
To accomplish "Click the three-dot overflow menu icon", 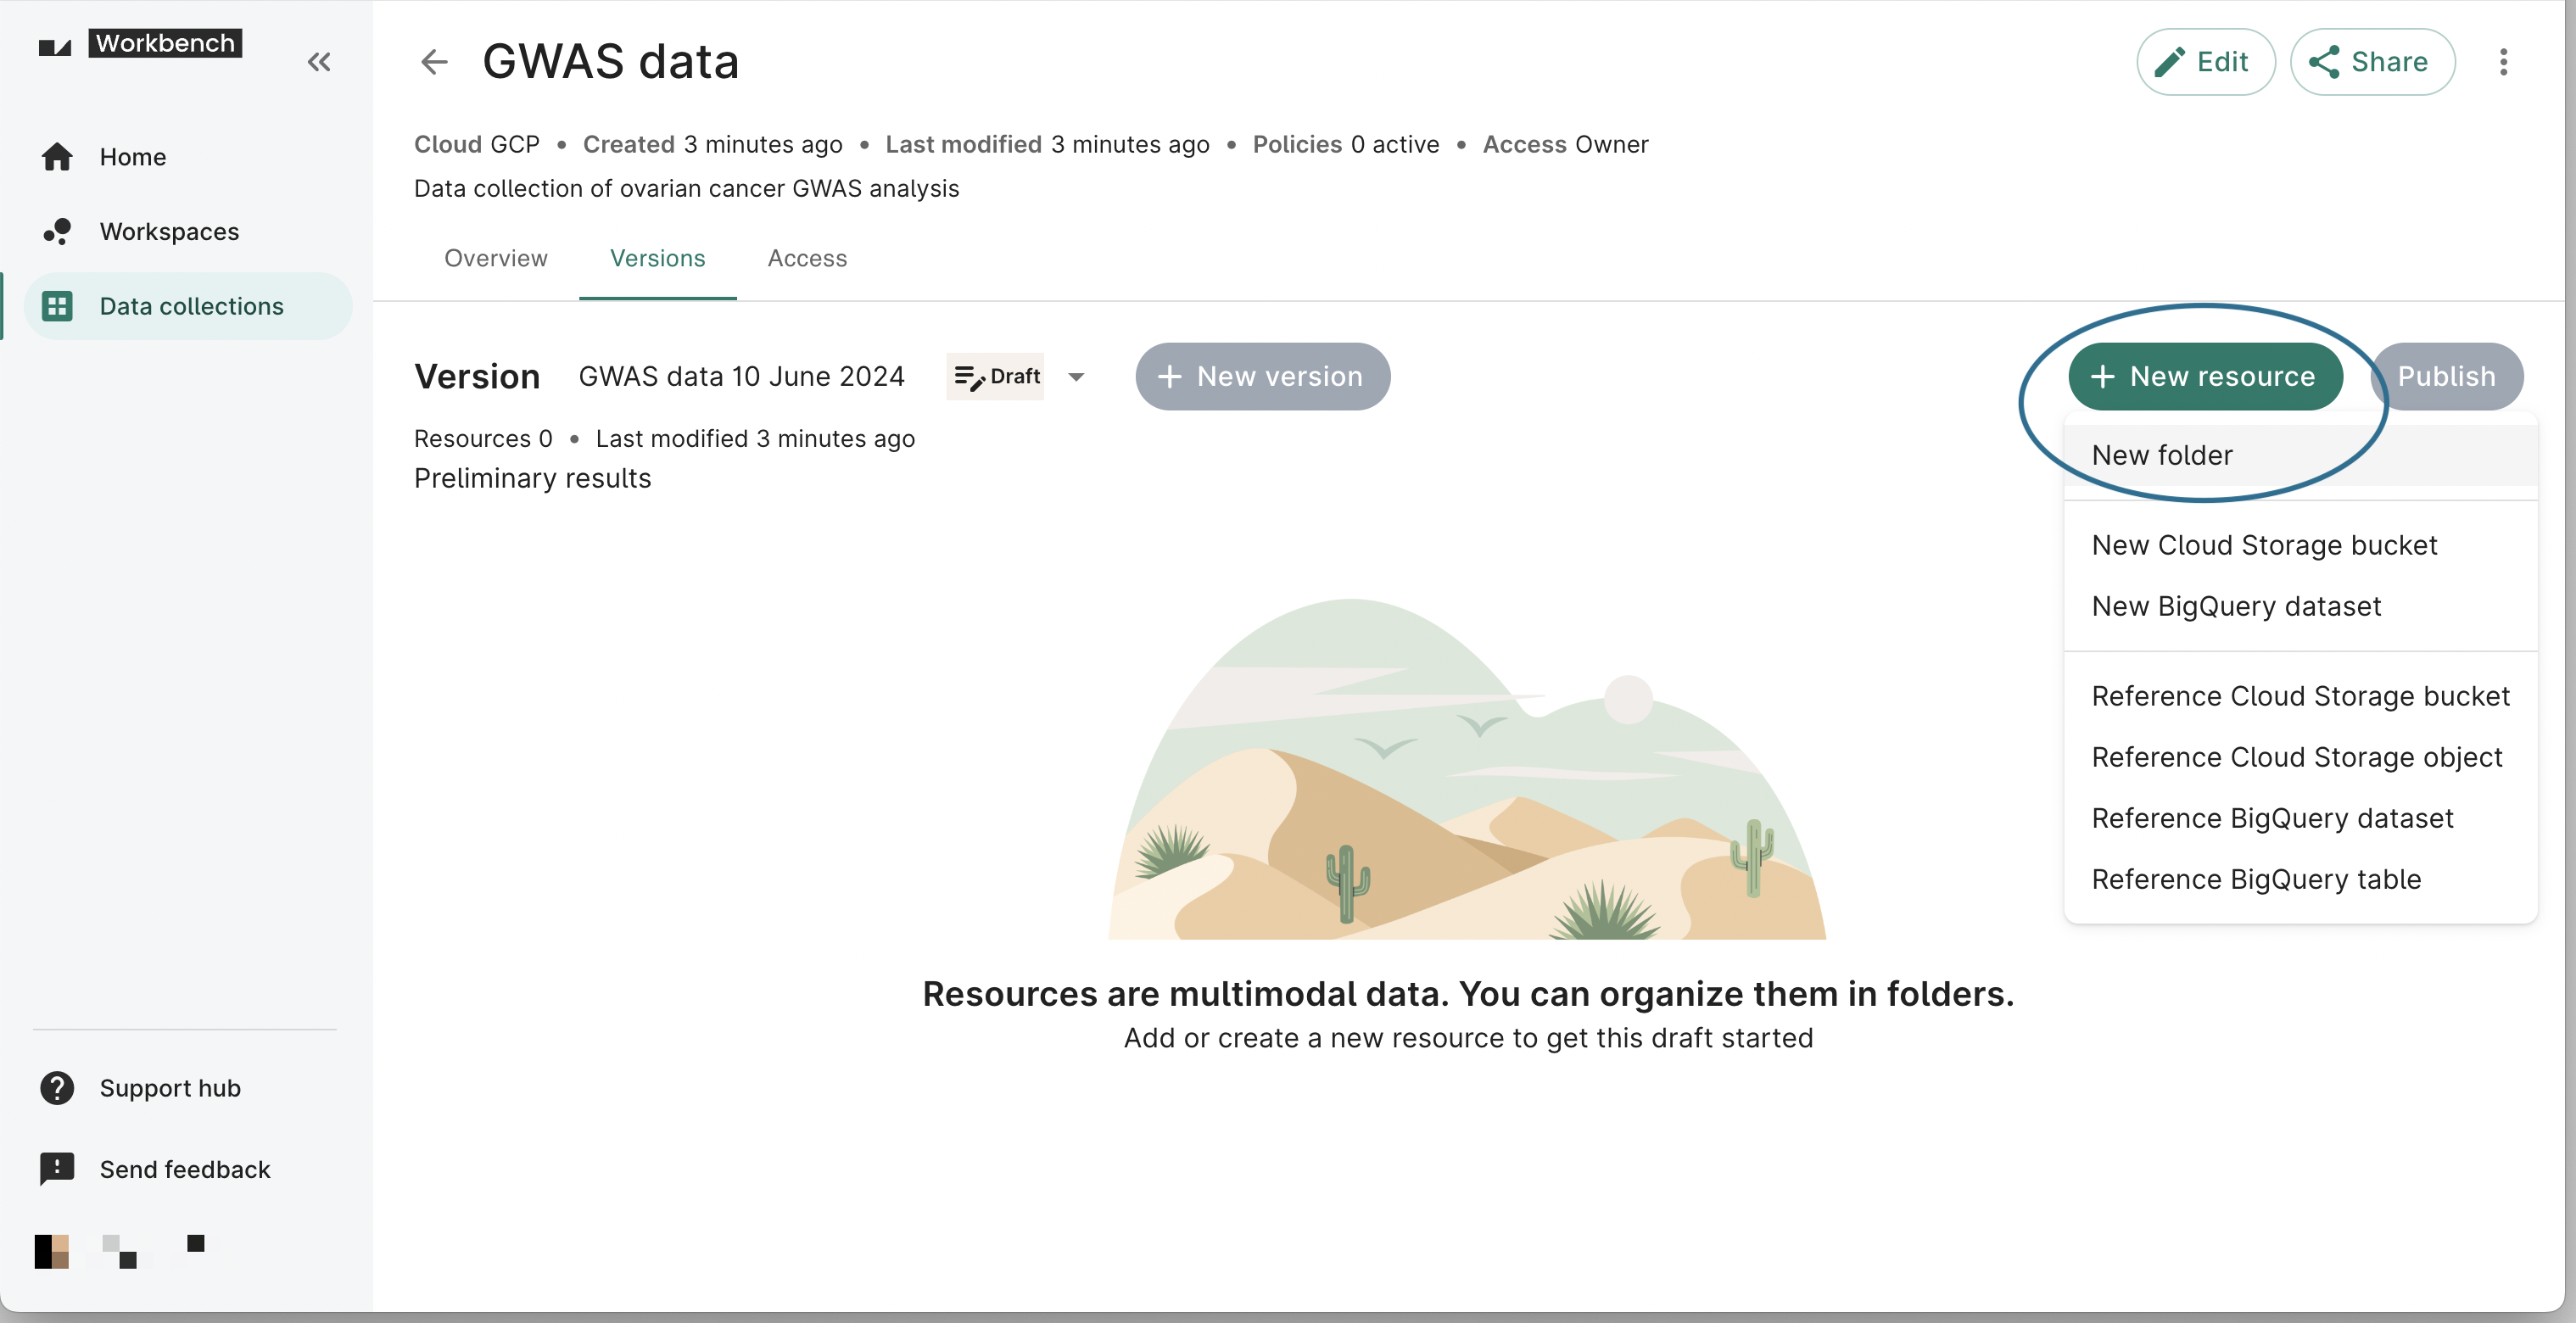I will point(2503,61).
